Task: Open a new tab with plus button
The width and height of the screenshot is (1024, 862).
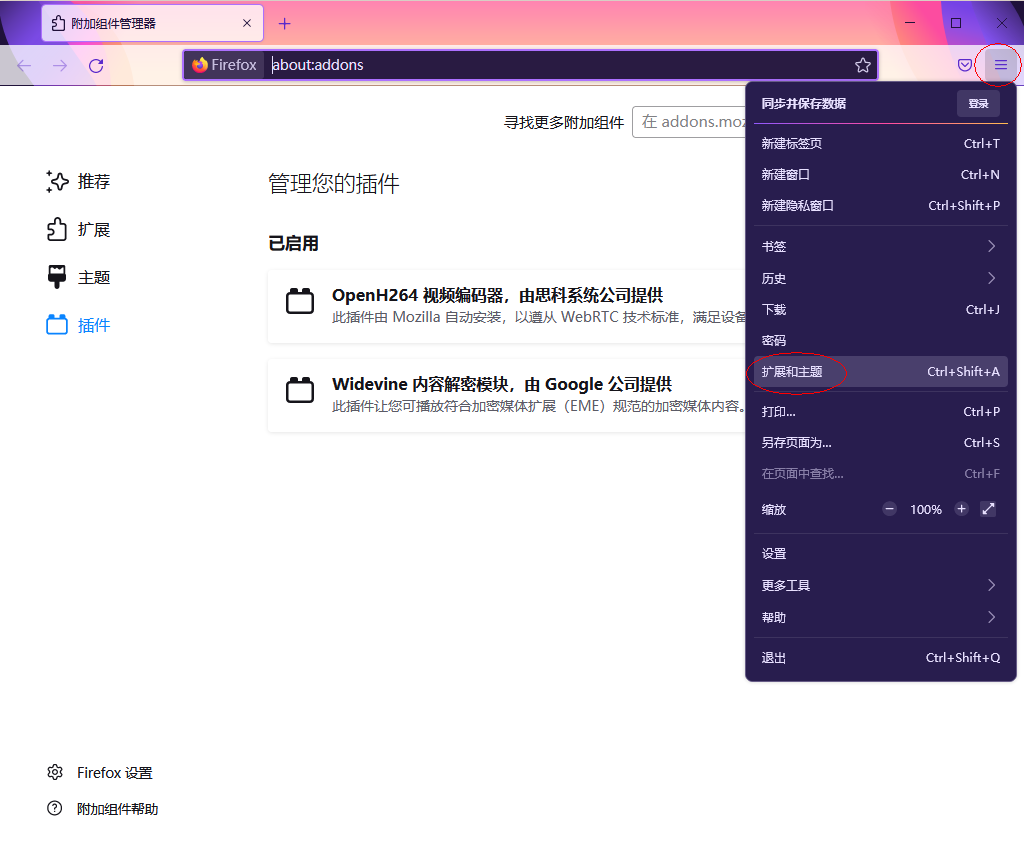Action: click(x=284, y=24)
